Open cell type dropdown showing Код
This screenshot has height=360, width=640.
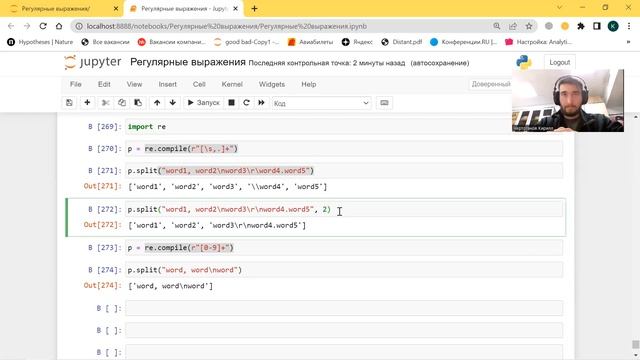322,103
